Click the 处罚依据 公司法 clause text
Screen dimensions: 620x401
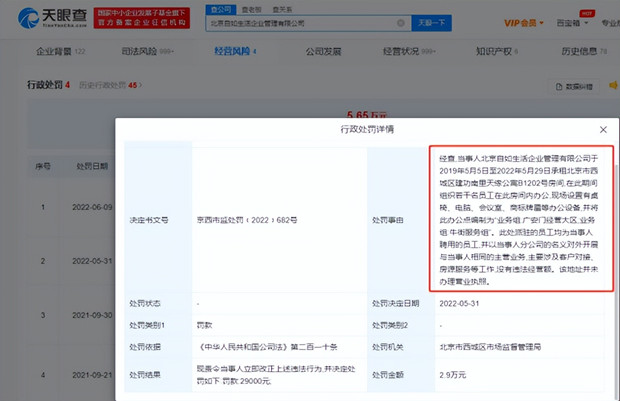267,347
